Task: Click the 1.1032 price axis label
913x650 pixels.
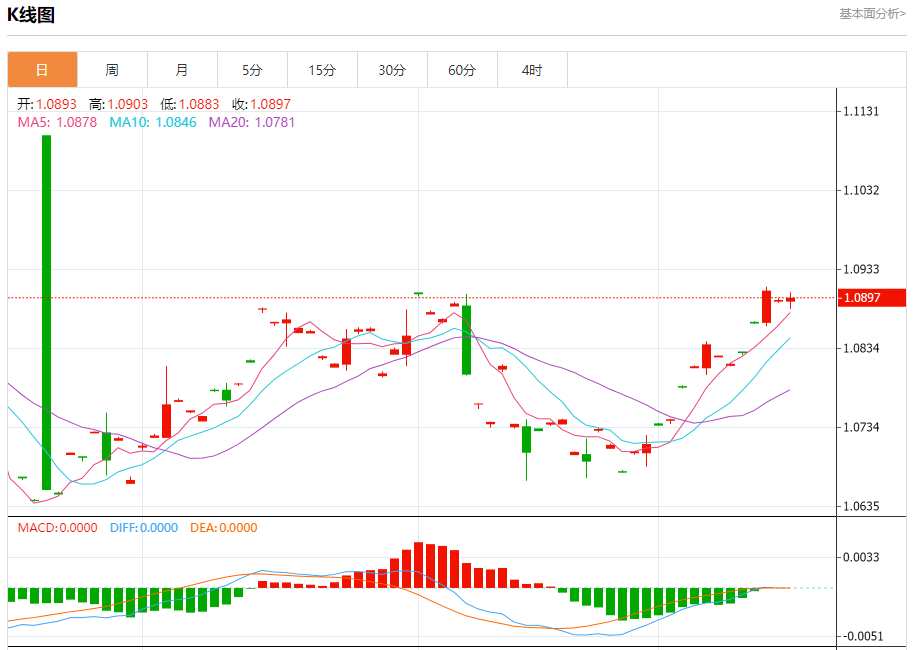Action: click(x=861, y=190)
